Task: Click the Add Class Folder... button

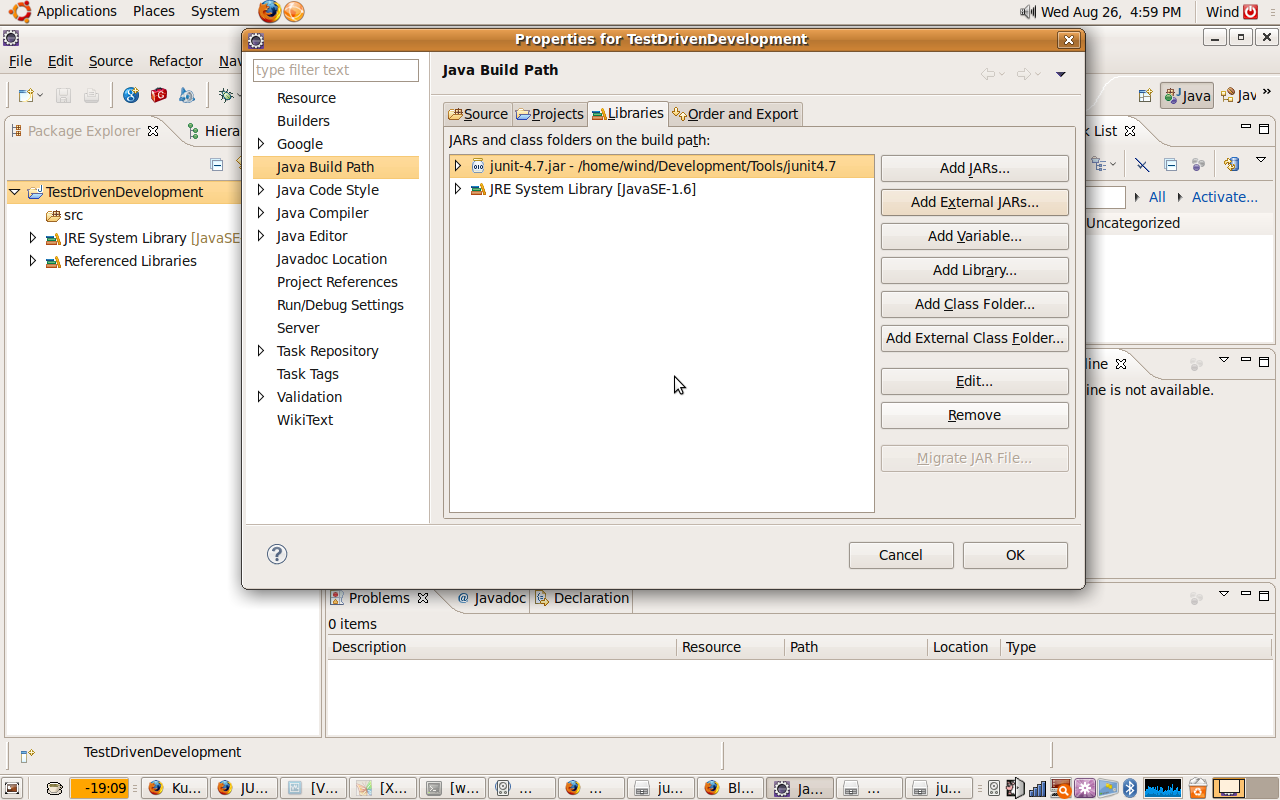Action: point(975,304)
